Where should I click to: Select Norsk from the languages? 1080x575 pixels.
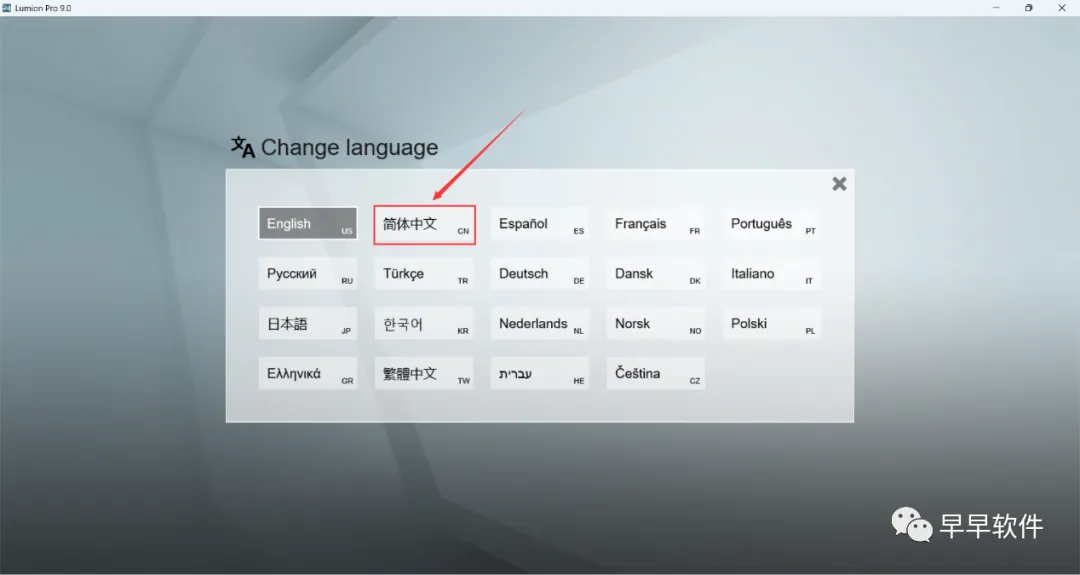[656, 324]
